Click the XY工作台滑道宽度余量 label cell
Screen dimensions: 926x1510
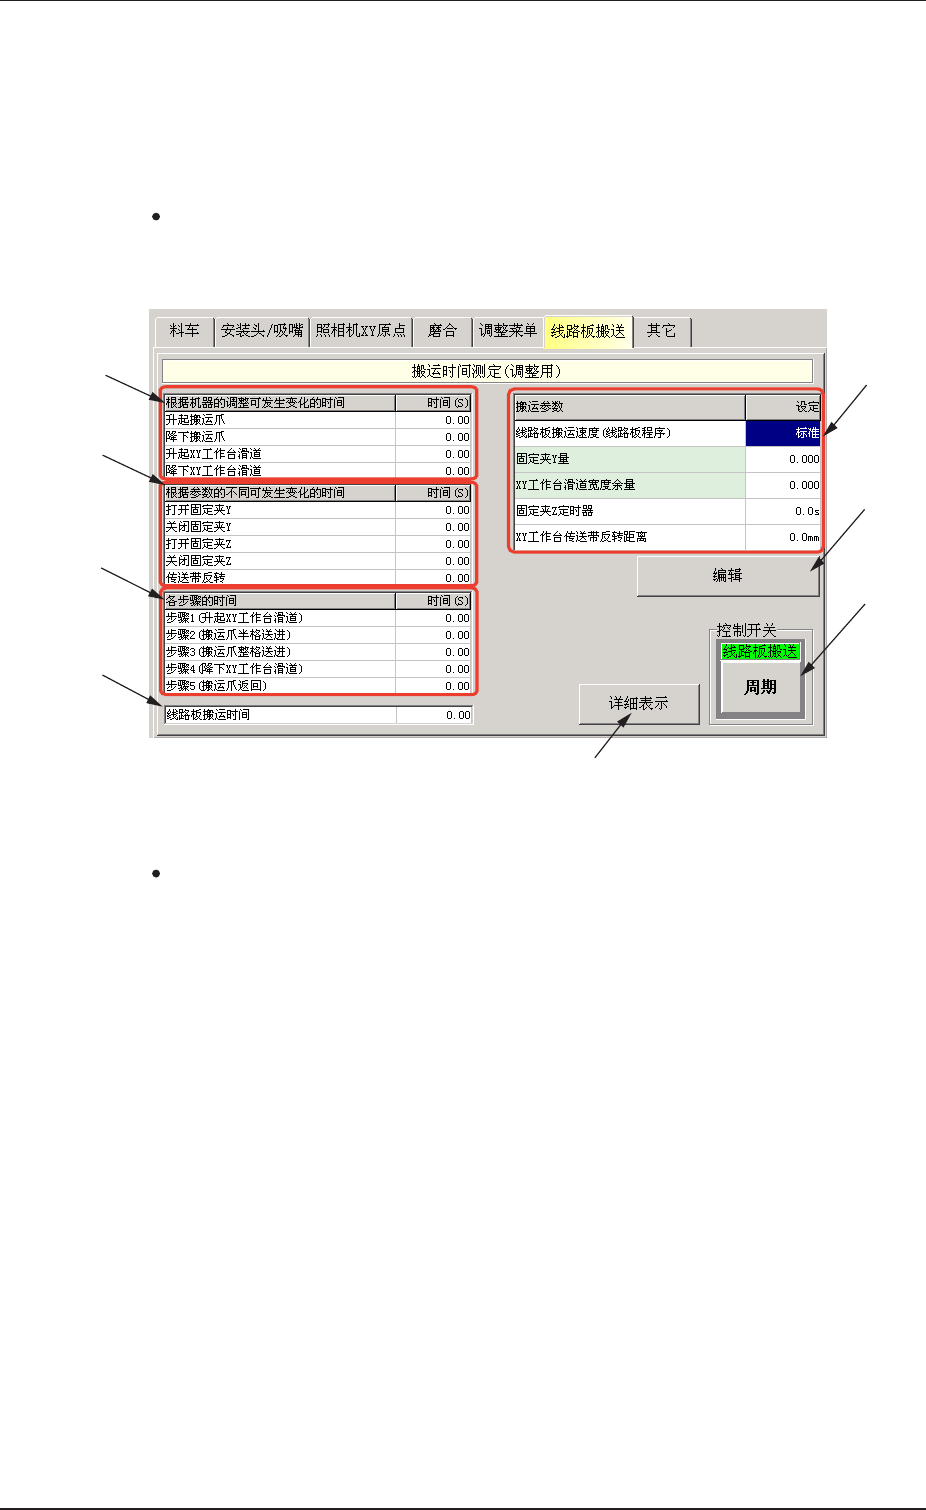(x=629, y=485)
